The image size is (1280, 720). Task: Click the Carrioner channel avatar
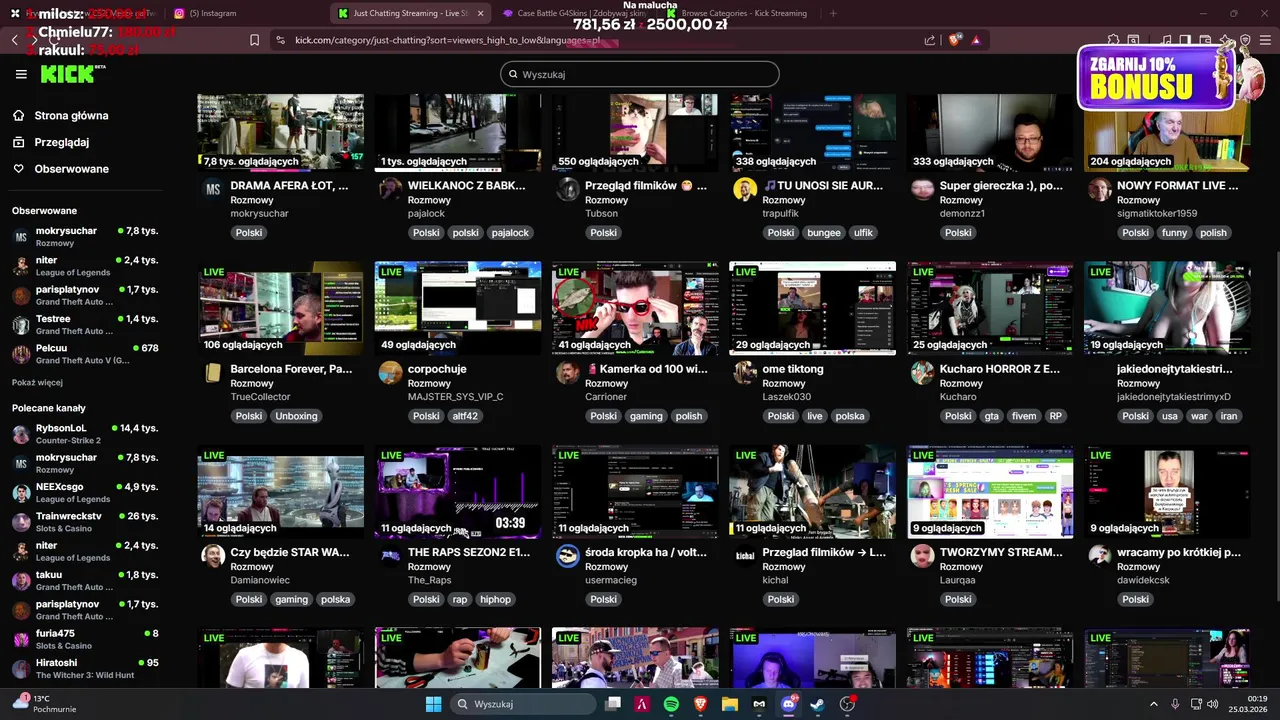pos(568,373)
